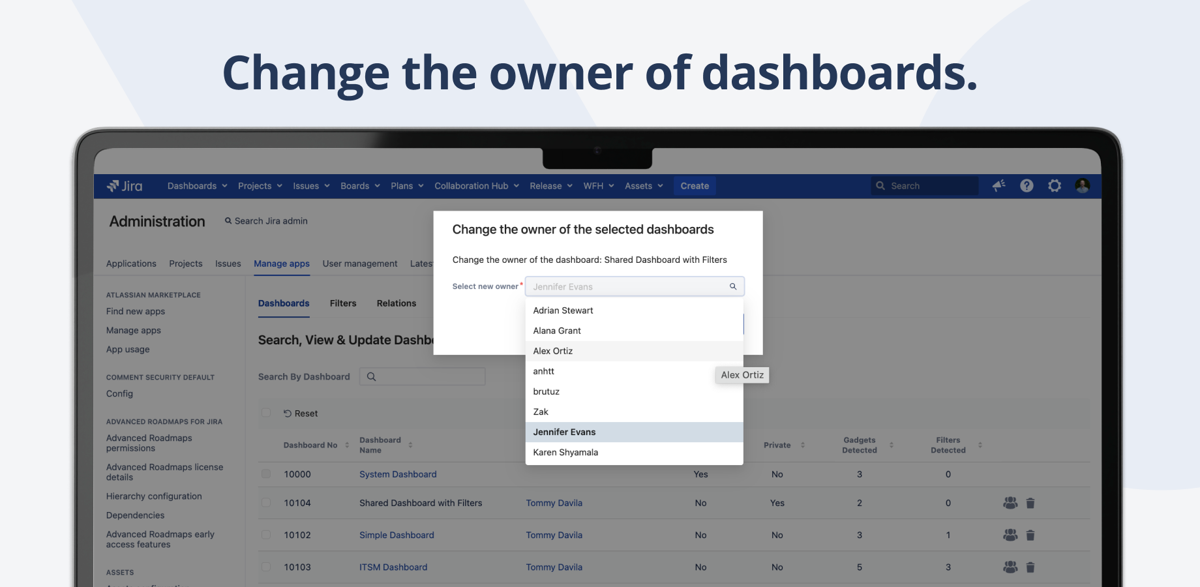Change owner of ITSM Dashboard via the people icon
Screen dimensions: 1200x587
click(x=1010, y=567)
